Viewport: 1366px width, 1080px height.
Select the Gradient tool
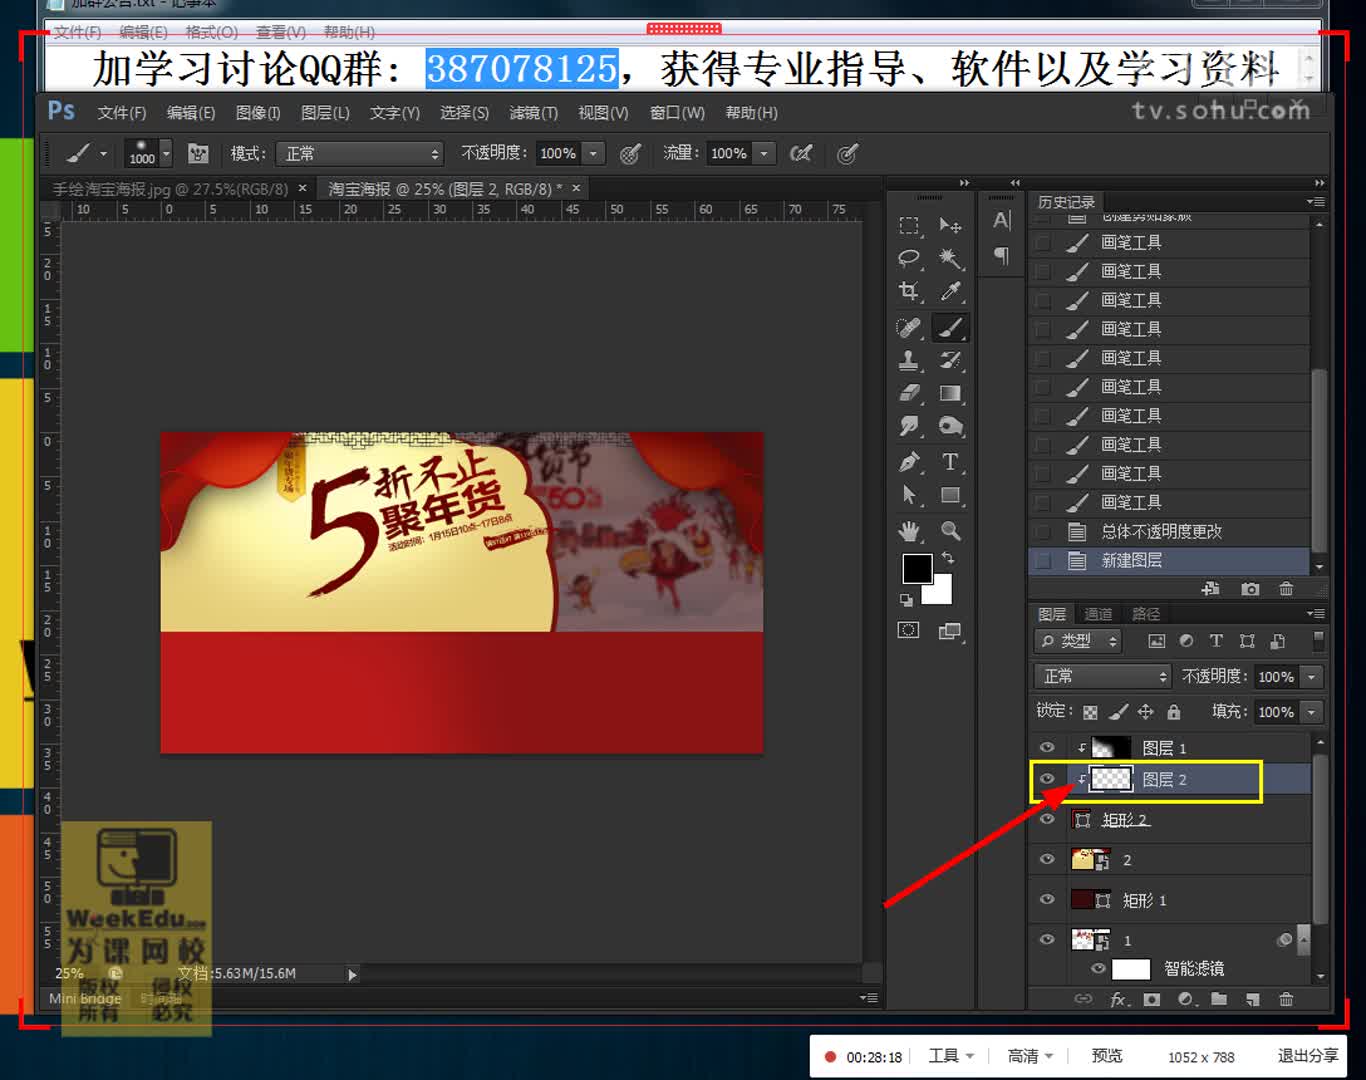950,393
